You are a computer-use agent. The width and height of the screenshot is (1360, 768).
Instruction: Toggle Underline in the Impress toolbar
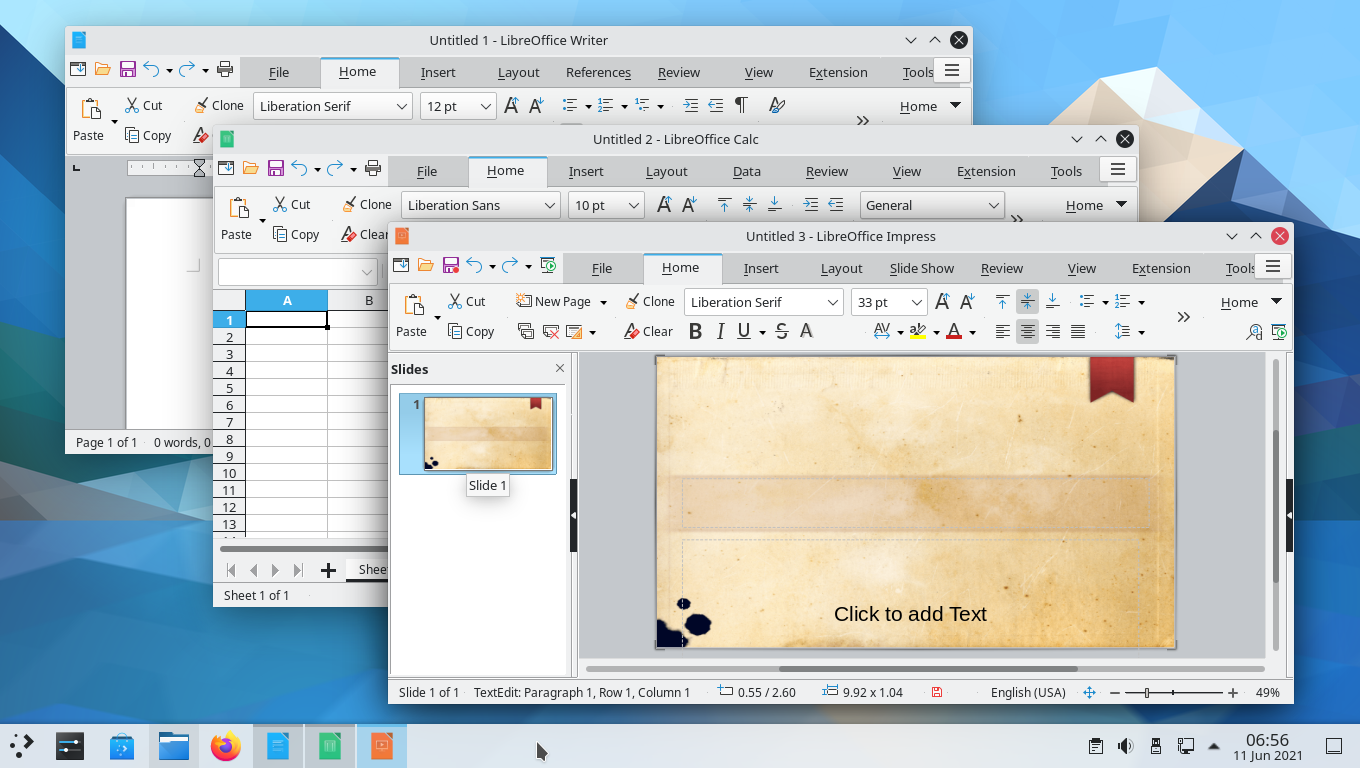tap(744, 331)
